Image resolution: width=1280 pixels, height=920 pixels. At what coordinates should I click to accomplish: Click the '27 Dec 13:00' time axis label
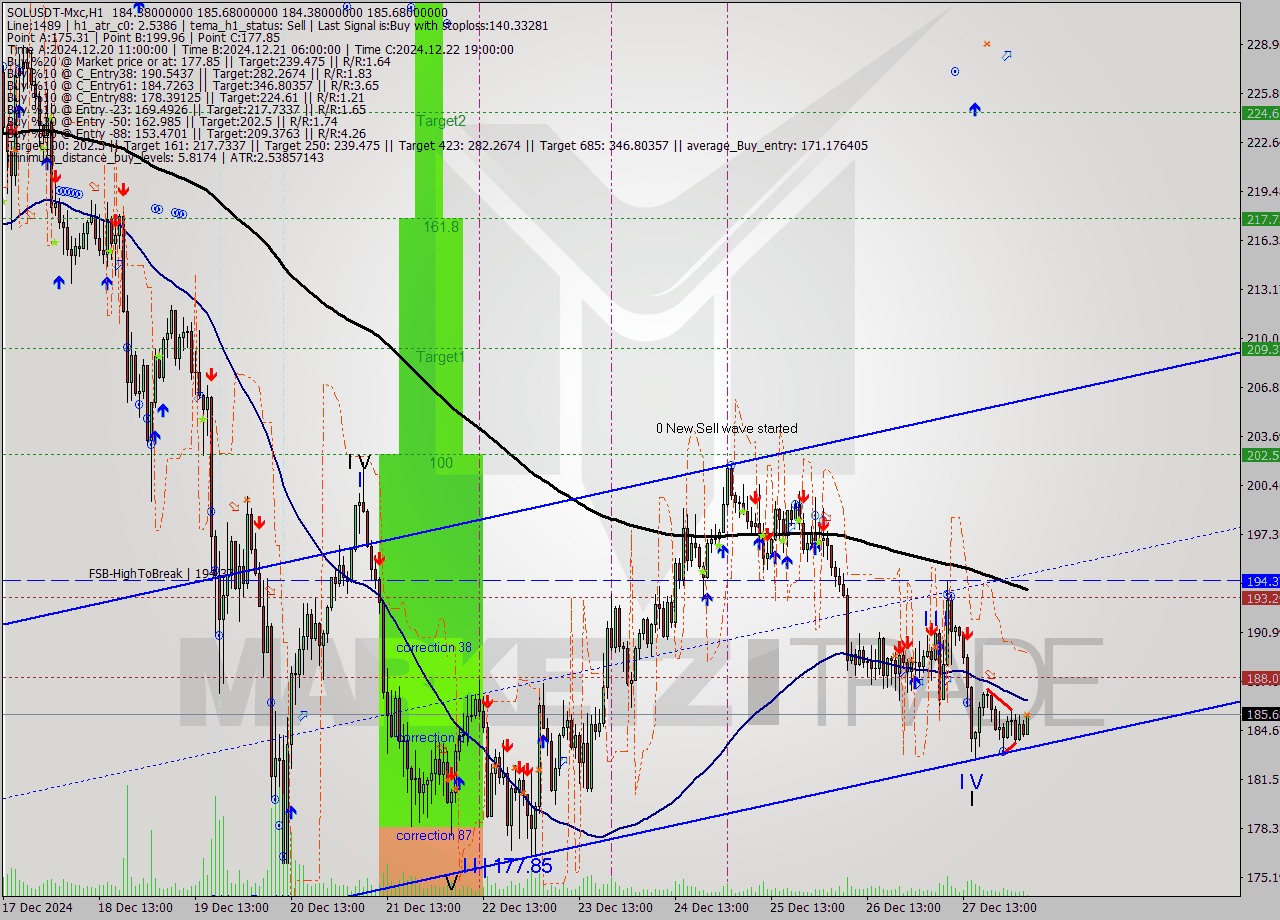tap(999, 908)
